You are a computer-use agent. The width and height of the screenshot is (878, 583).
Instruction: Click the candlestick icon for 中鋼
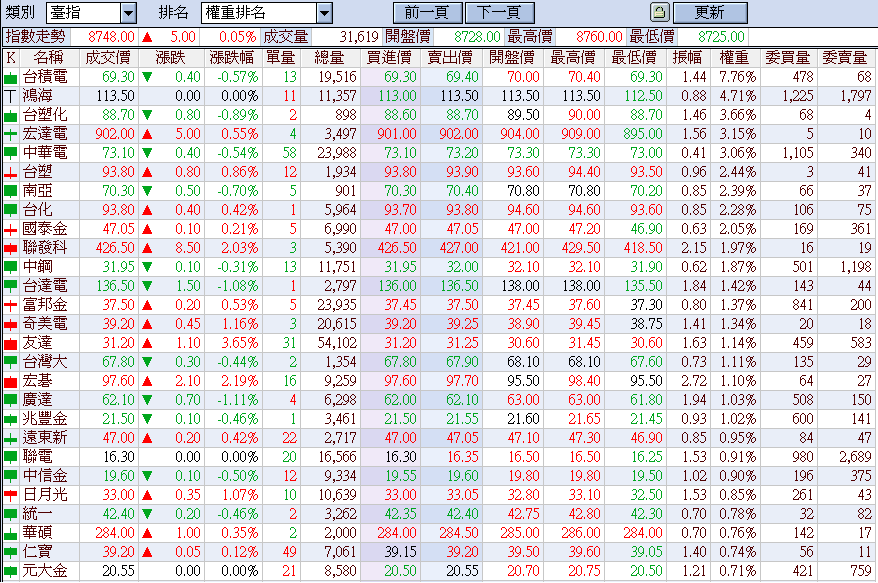pos(11,267)
